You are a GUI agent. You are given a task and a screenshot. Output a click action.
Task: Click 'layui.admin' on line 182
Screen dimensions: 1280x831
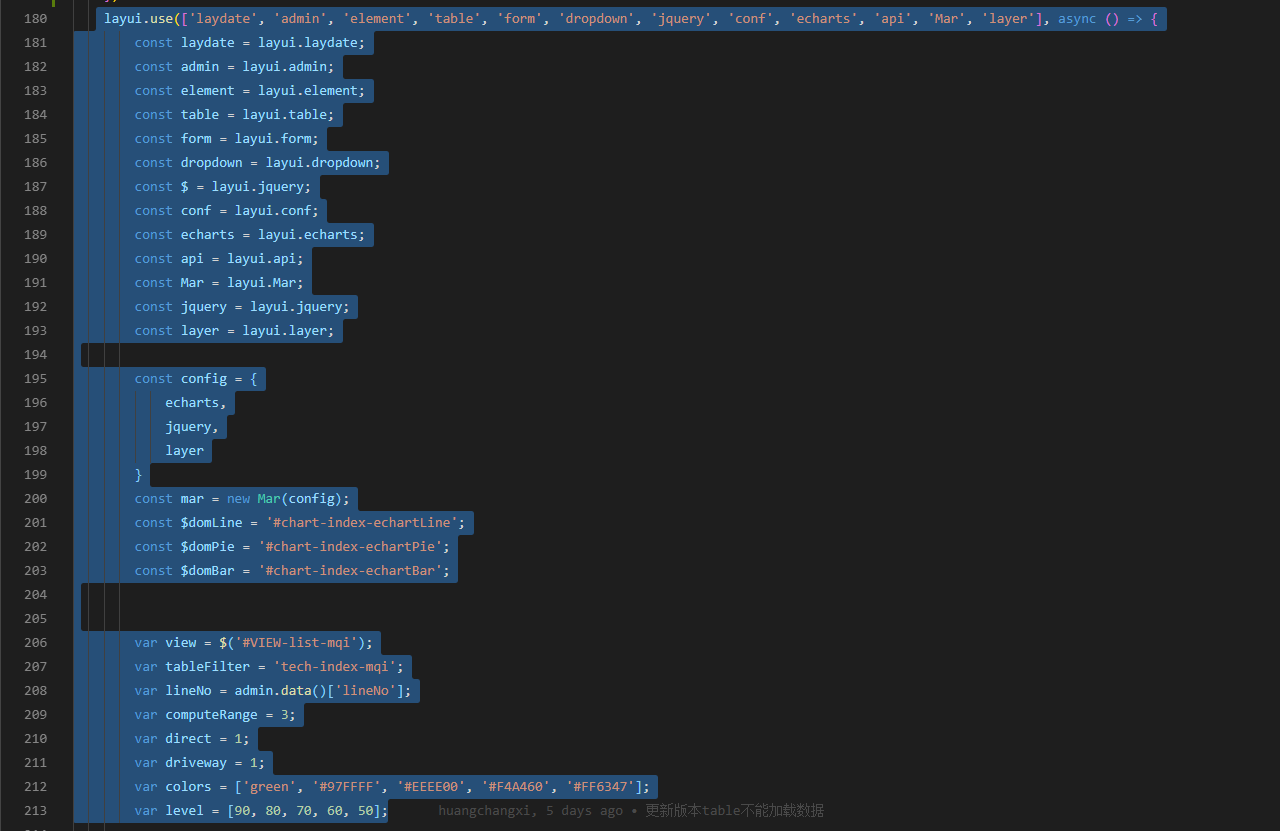click(x=285, y=67)
